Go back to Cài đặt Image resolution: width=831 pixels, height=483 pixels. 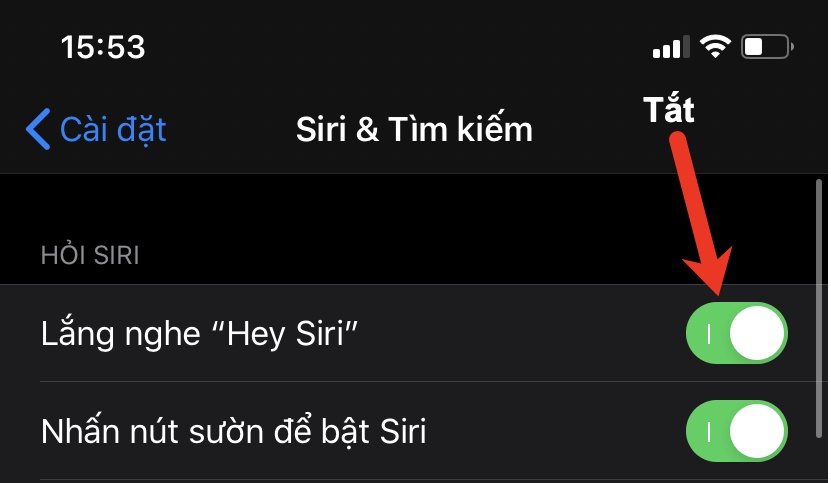(x=112, y=130)
